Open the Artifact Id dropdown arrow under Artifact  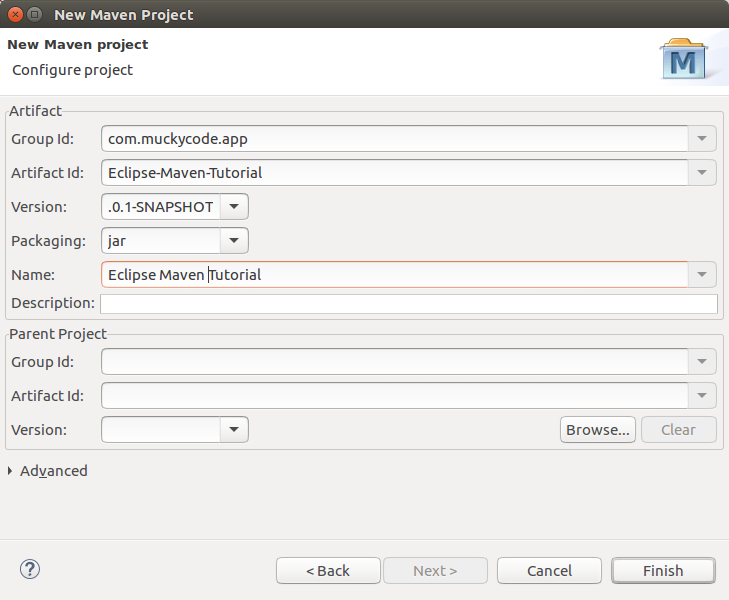(x=702, y=172)
